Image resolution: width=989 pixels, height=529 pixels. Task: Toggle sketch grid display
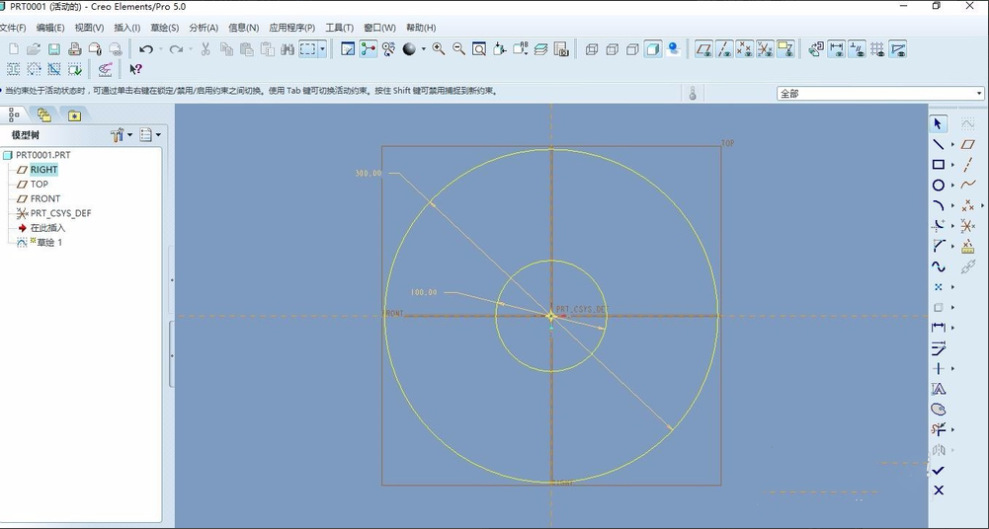coord(877,49)
